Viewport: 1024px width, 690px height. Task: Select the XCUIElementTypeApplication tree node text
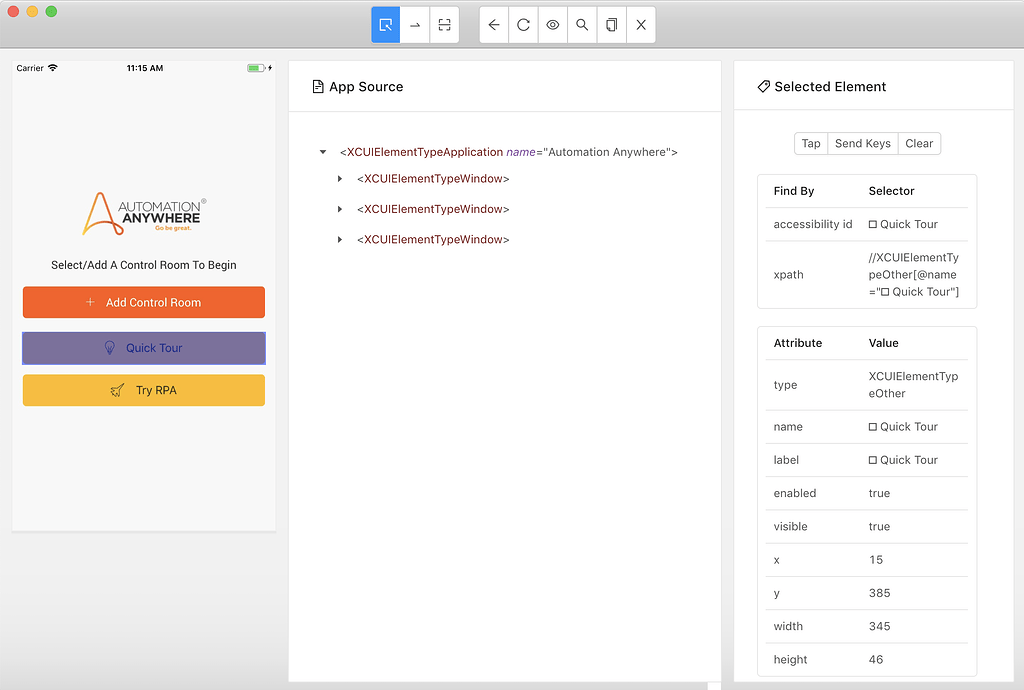pos(509,152)
